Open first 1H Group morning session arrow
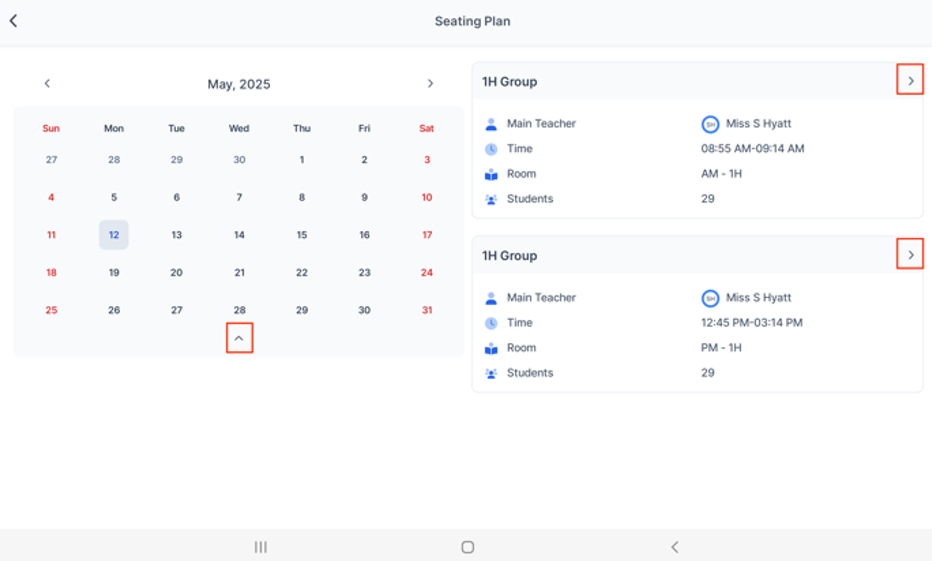This screenshot has width=932, height=561. (x=909, y=81)
